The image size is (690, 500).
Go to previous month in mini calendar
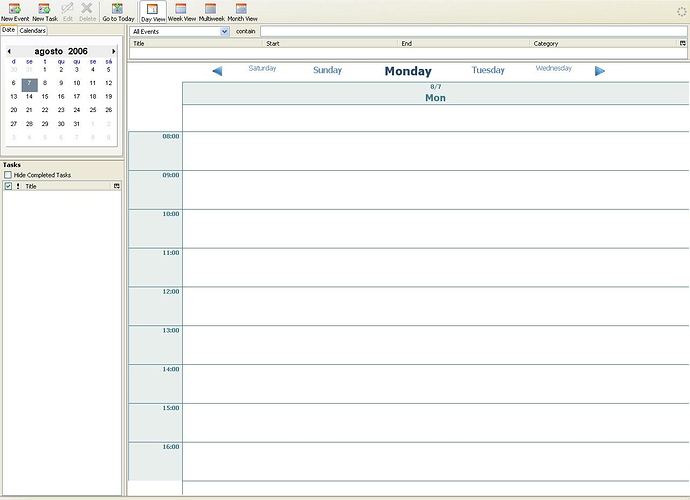tap(9, 51)
